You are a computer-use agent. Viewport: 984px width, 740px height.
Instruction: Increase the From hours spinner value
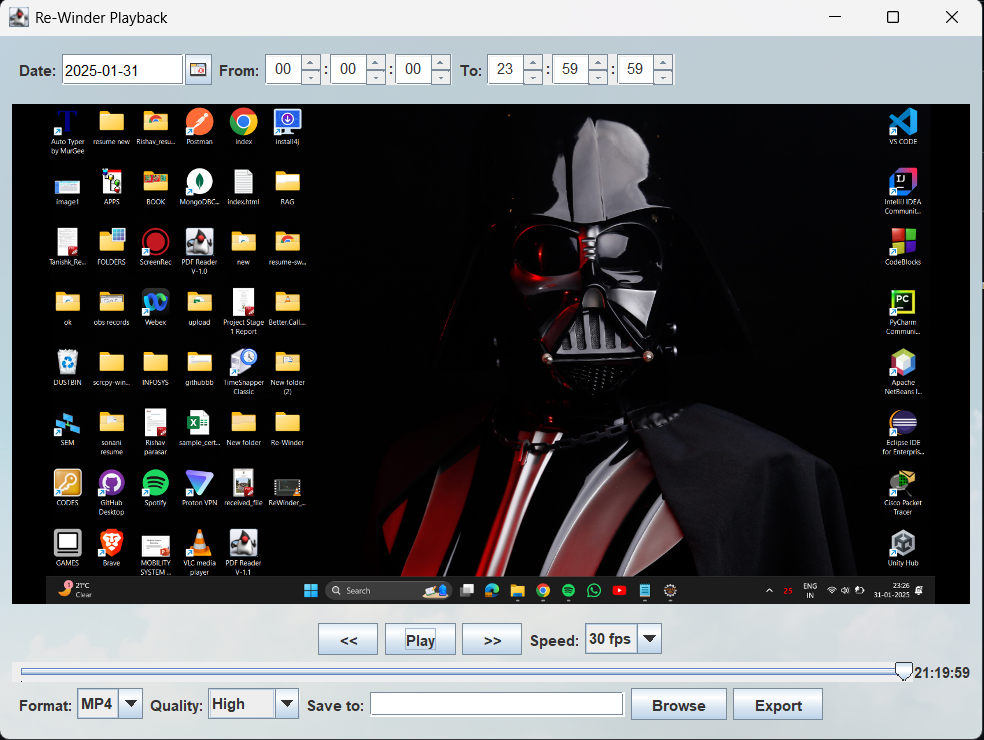click(x=310, y=63)
